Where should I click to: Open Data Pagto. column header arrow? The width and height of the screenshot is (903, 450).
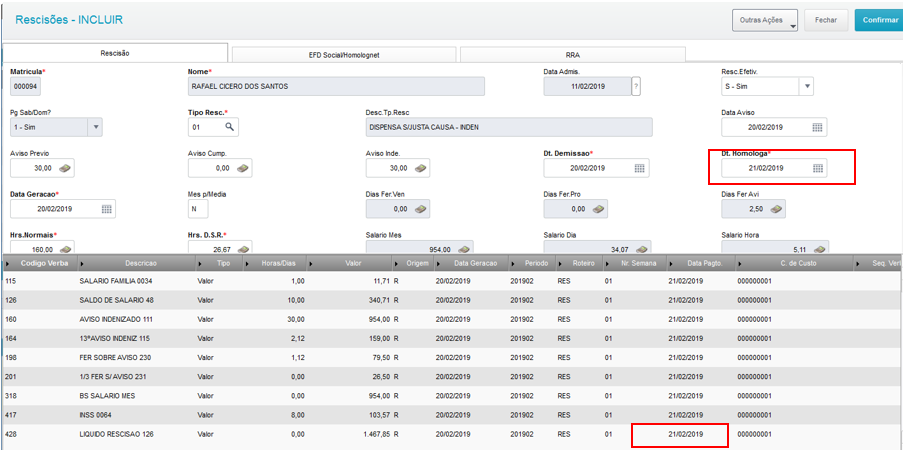point(671,263)
